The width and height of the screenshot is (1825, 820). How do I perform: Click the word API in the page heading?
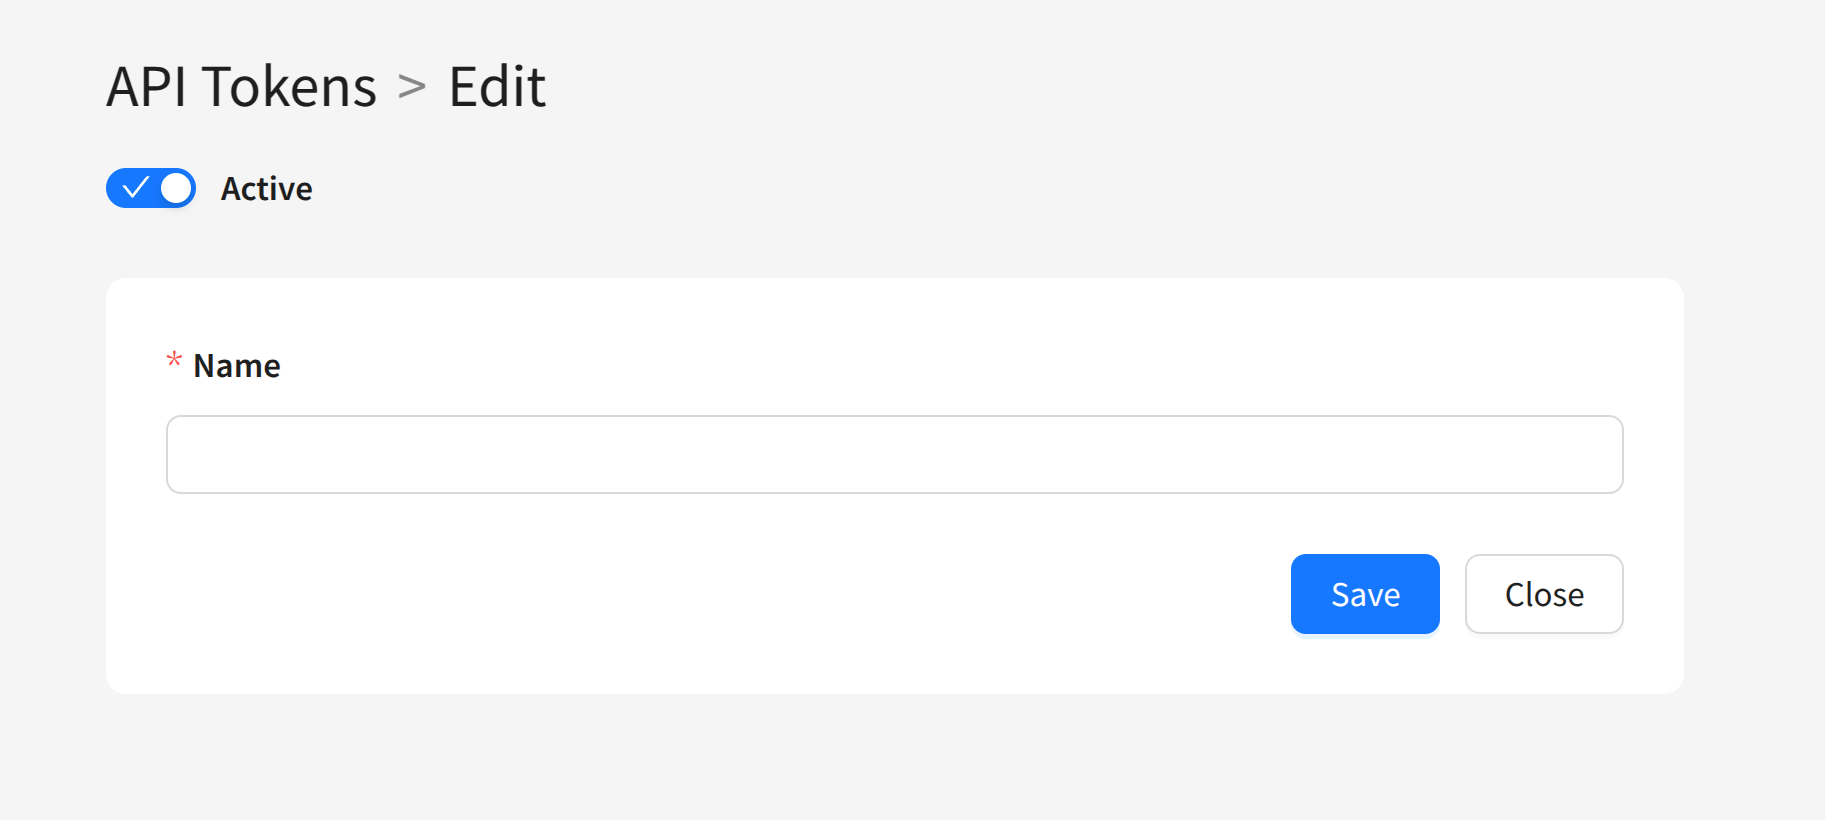click(147, 87)
